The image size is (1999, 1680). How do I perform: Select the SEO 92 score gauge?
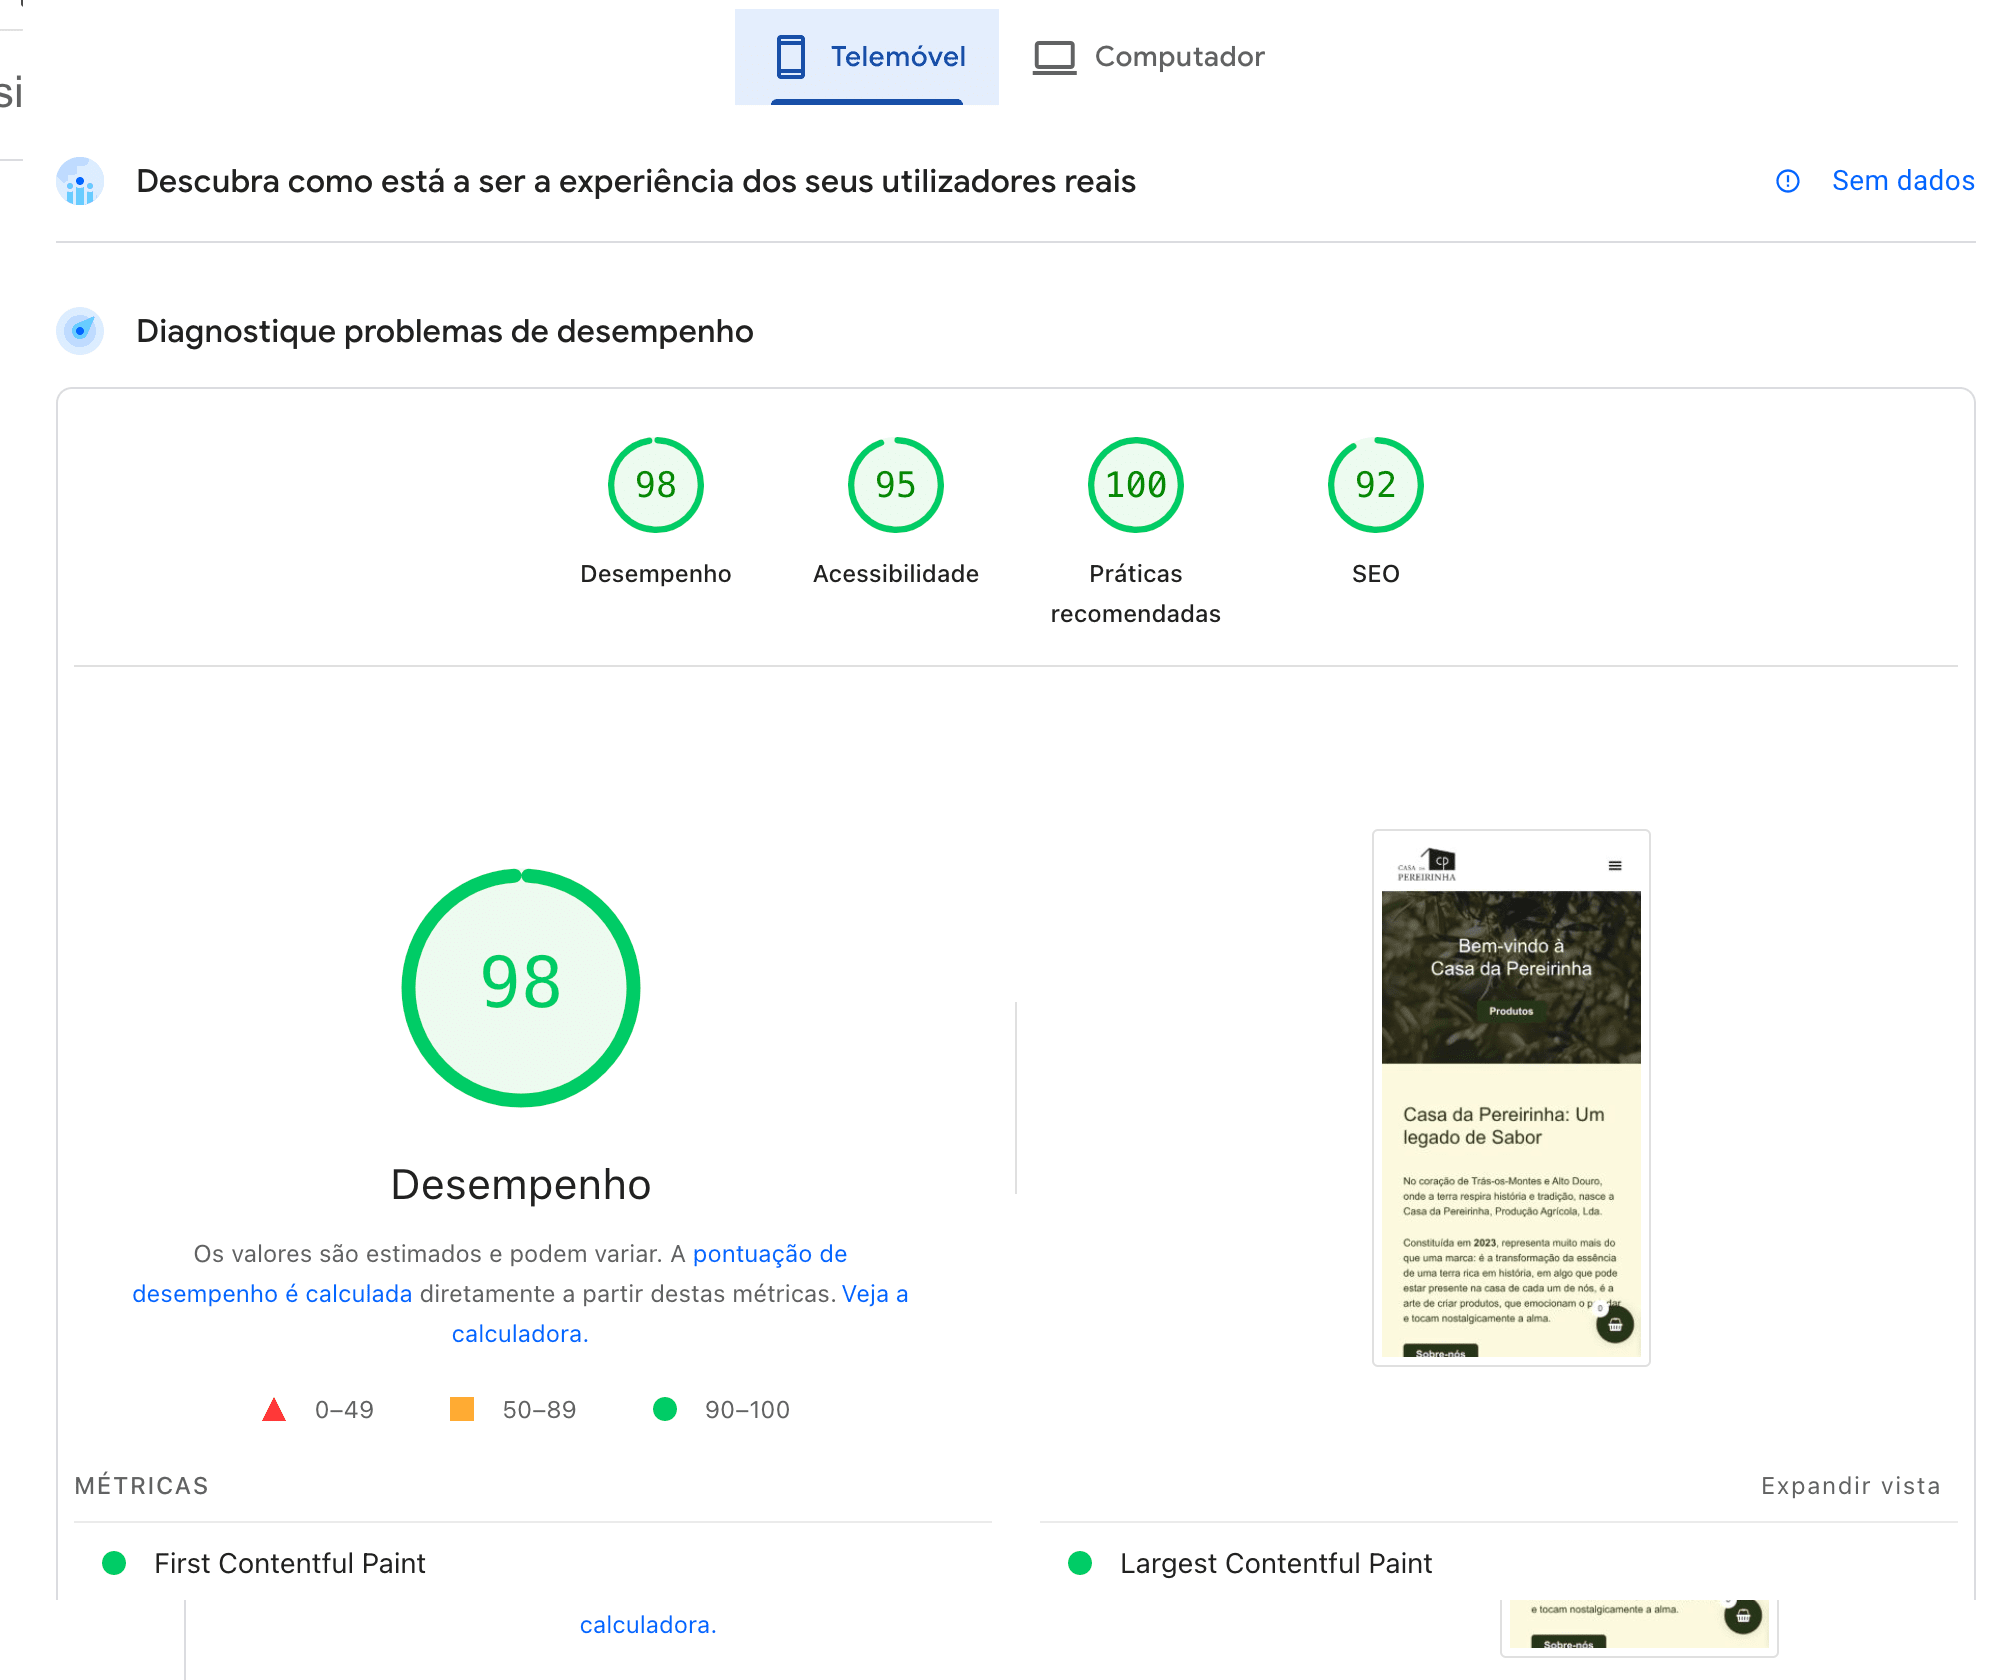(1375, 484)
